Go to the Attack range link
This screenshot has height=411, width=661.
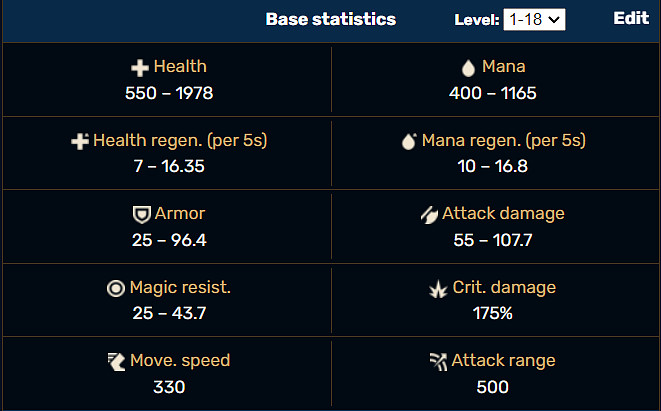[503, 360]
